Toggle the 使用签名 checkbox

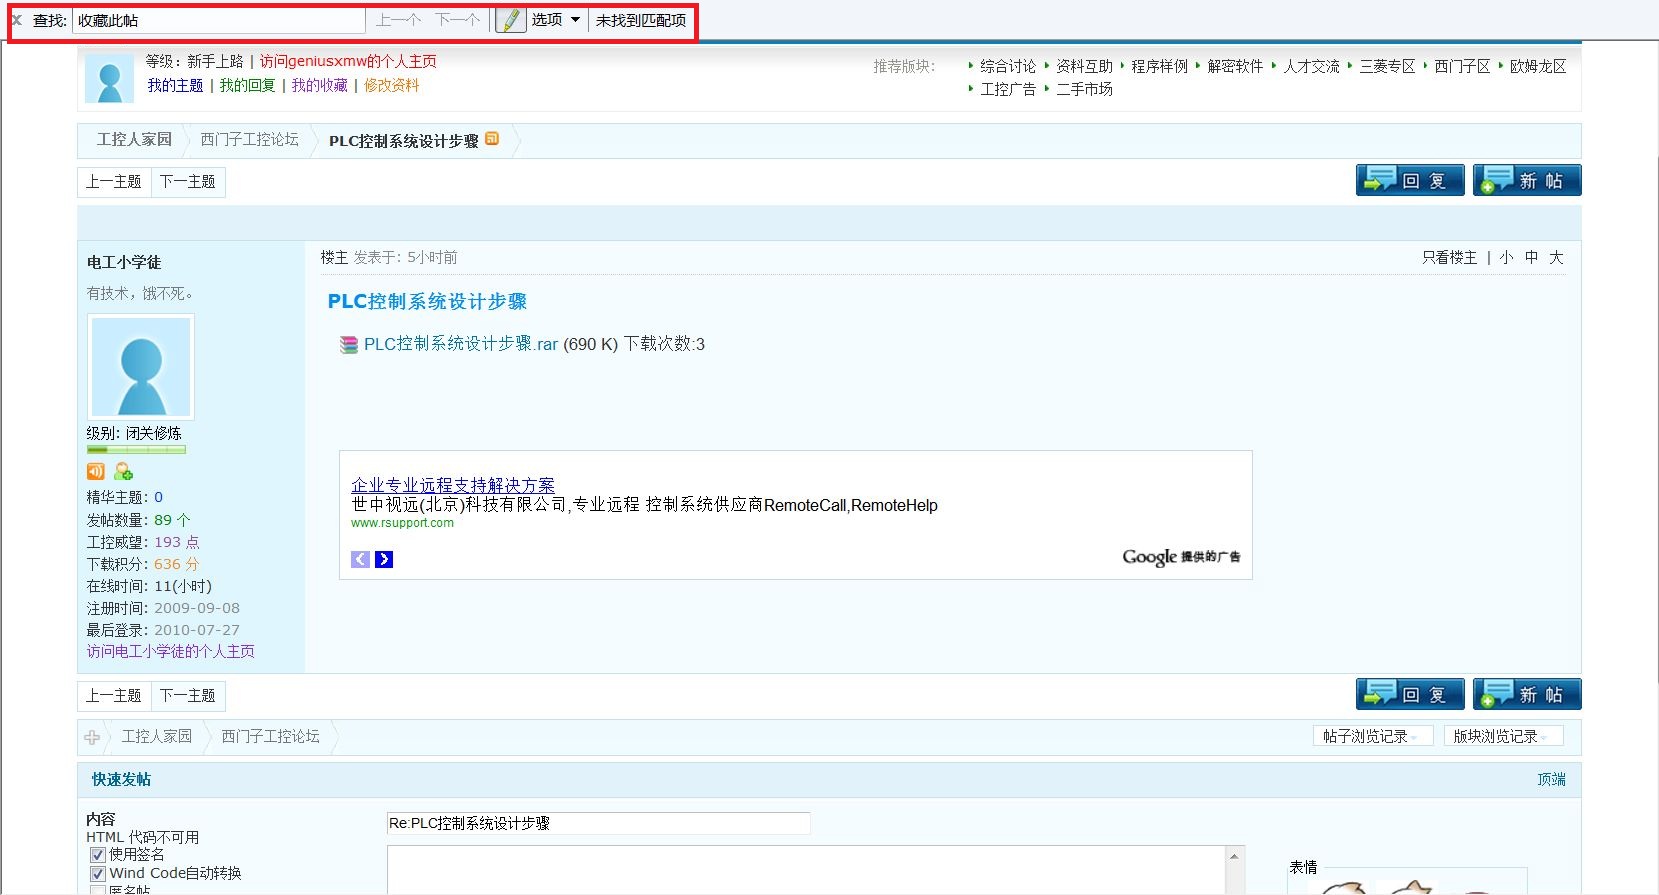point(98,855)
